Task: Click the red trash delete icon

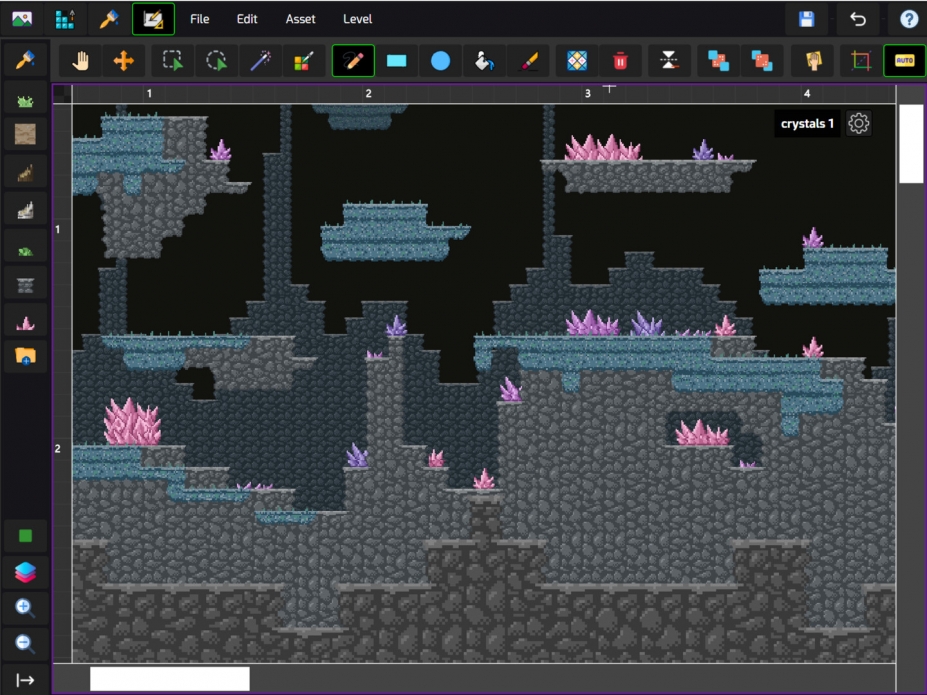Action: 620,61
